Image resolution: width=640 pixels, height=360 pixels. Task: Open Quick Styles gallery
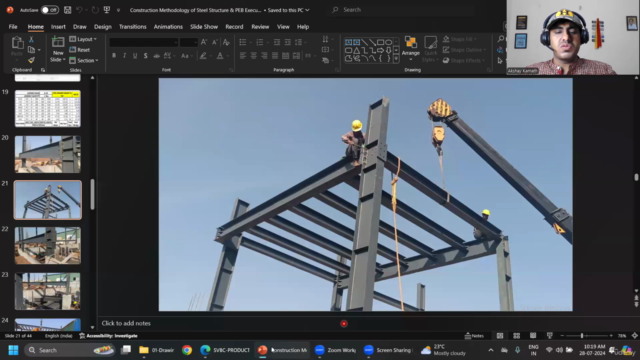tap(430, 49)
